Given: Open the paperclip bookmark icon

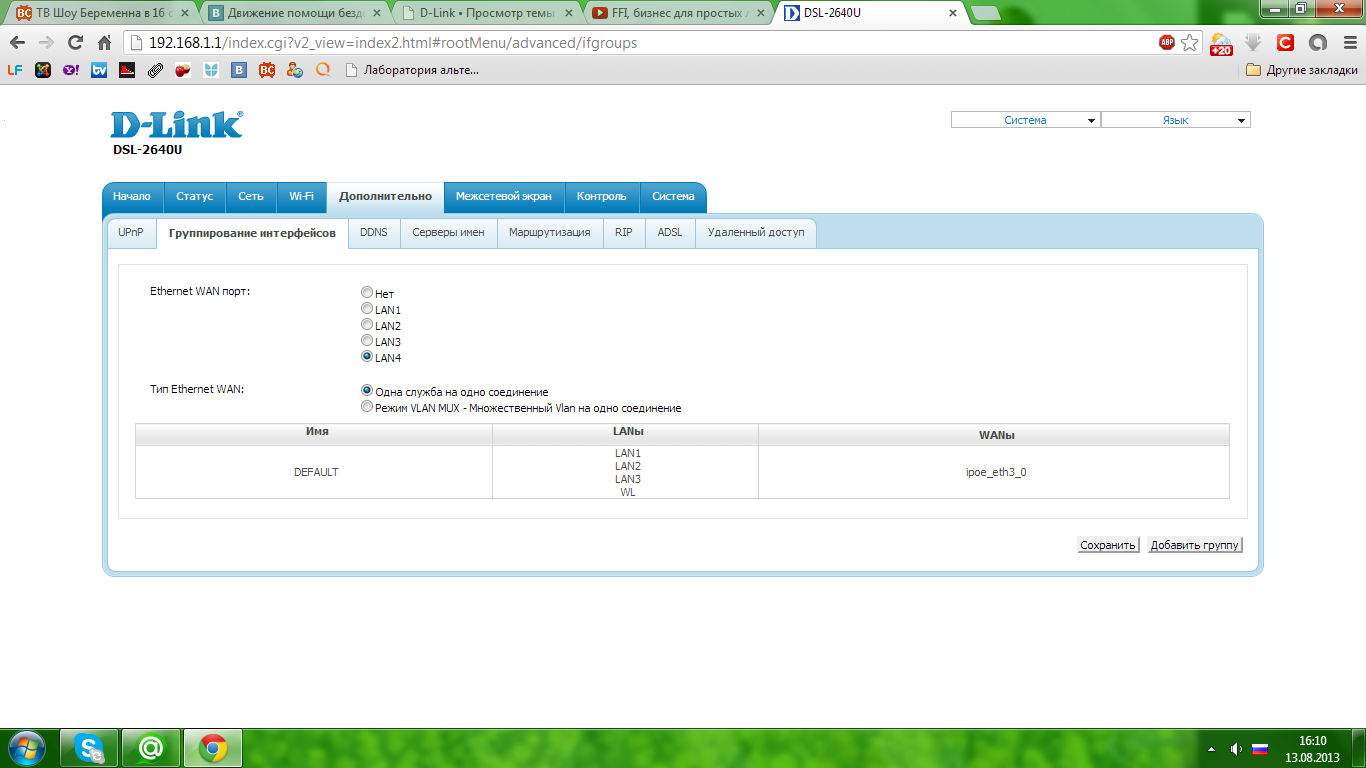Looking at the screenshot, I should coord(155,70).
